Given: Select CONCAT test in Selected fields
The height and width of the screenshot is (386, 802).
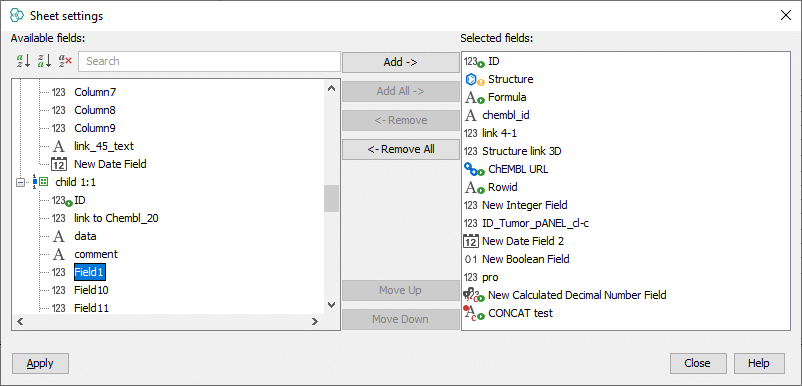Looking at the screenshot, I should click(520, 313).
